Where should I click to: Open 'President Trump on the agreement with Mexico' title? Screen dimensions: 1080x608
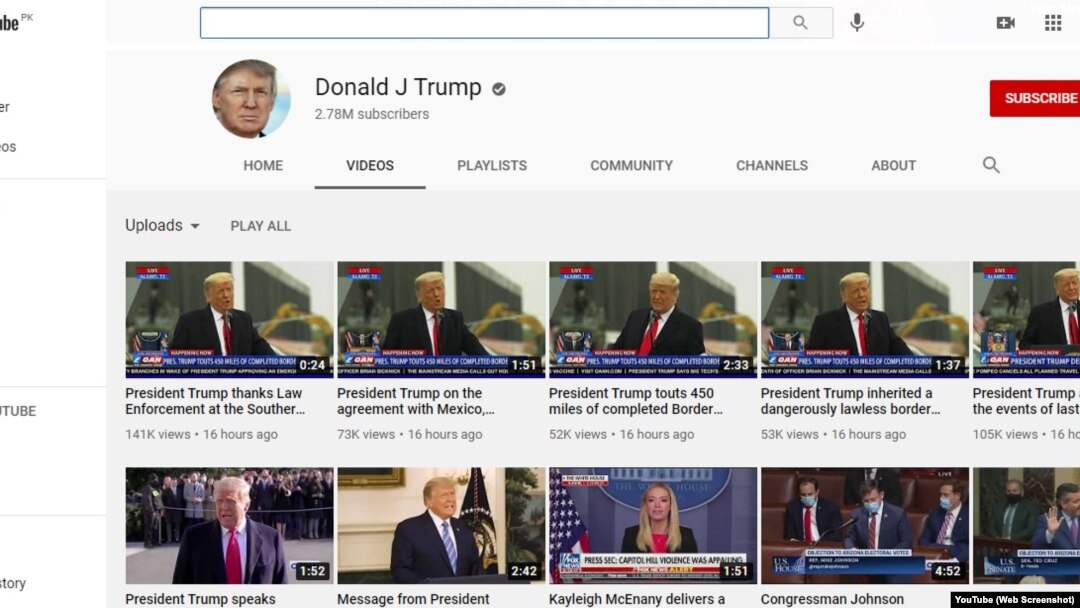415,401
